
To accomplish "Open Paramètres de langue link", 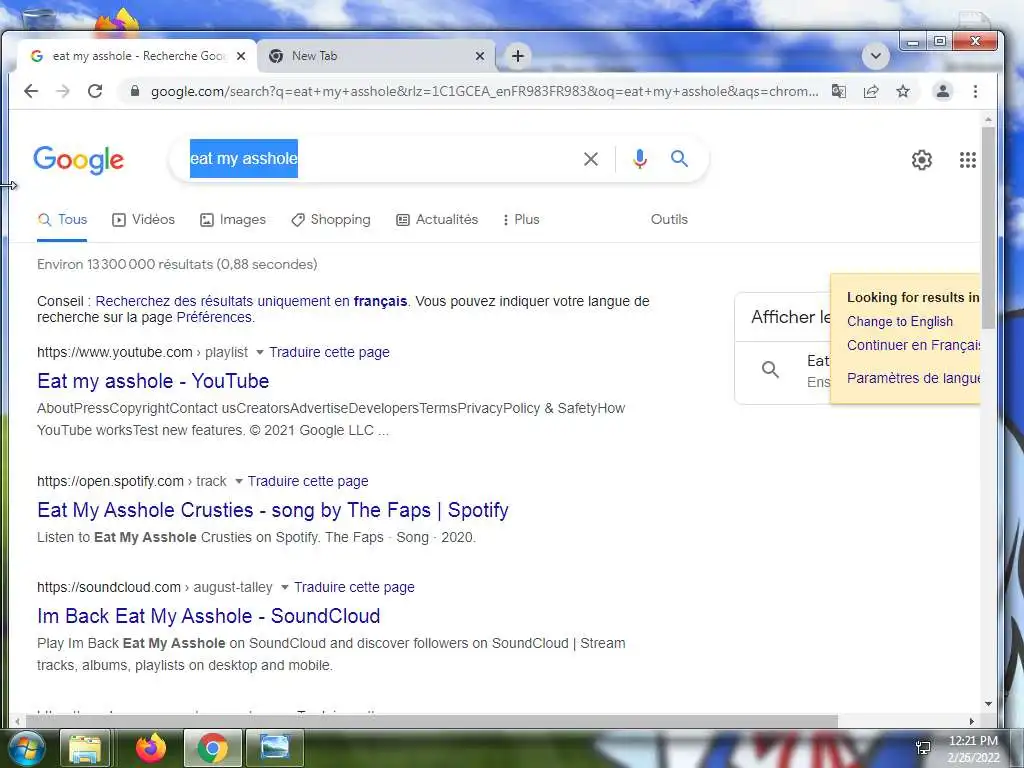I will pyautogui.click(x=913, y=377).
